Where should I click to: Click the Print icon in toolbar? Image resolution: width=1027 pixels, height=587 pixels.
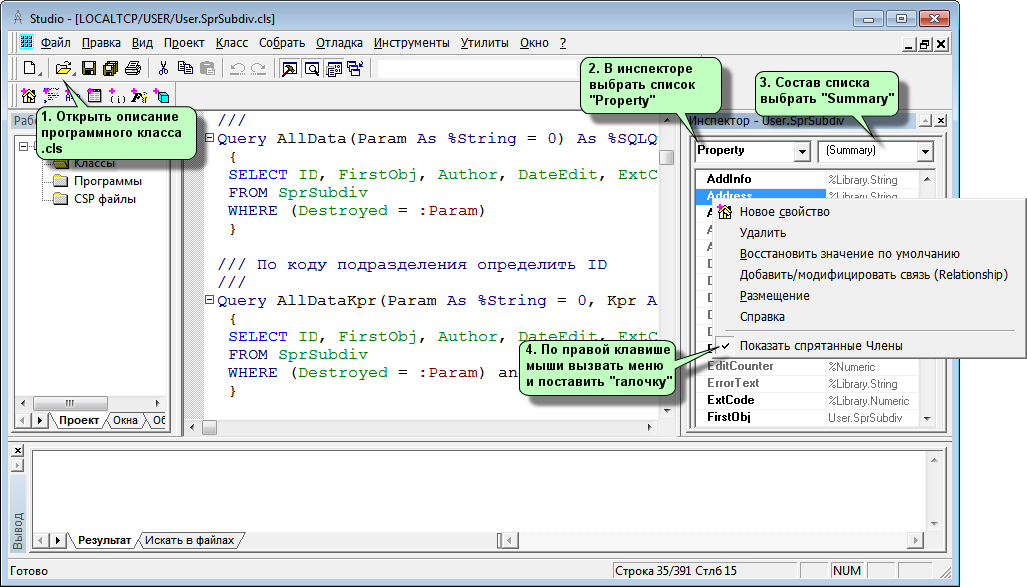(x=132, y=69)
